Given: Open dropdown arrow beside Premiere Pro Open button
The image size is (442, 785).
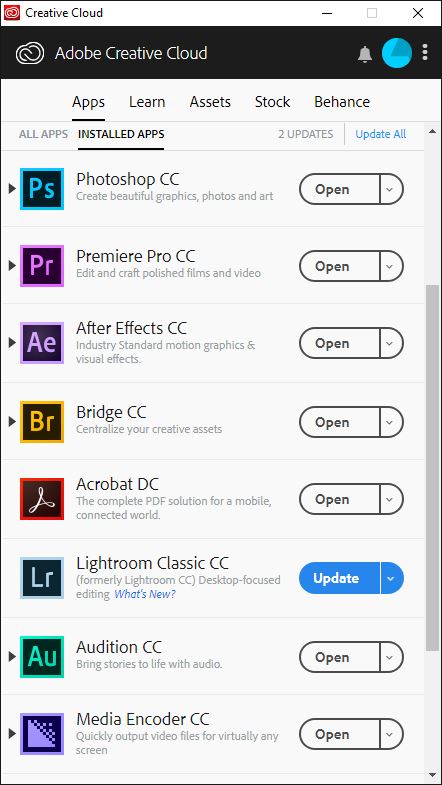Looking at the screenshot, I should tap(391, 266).
